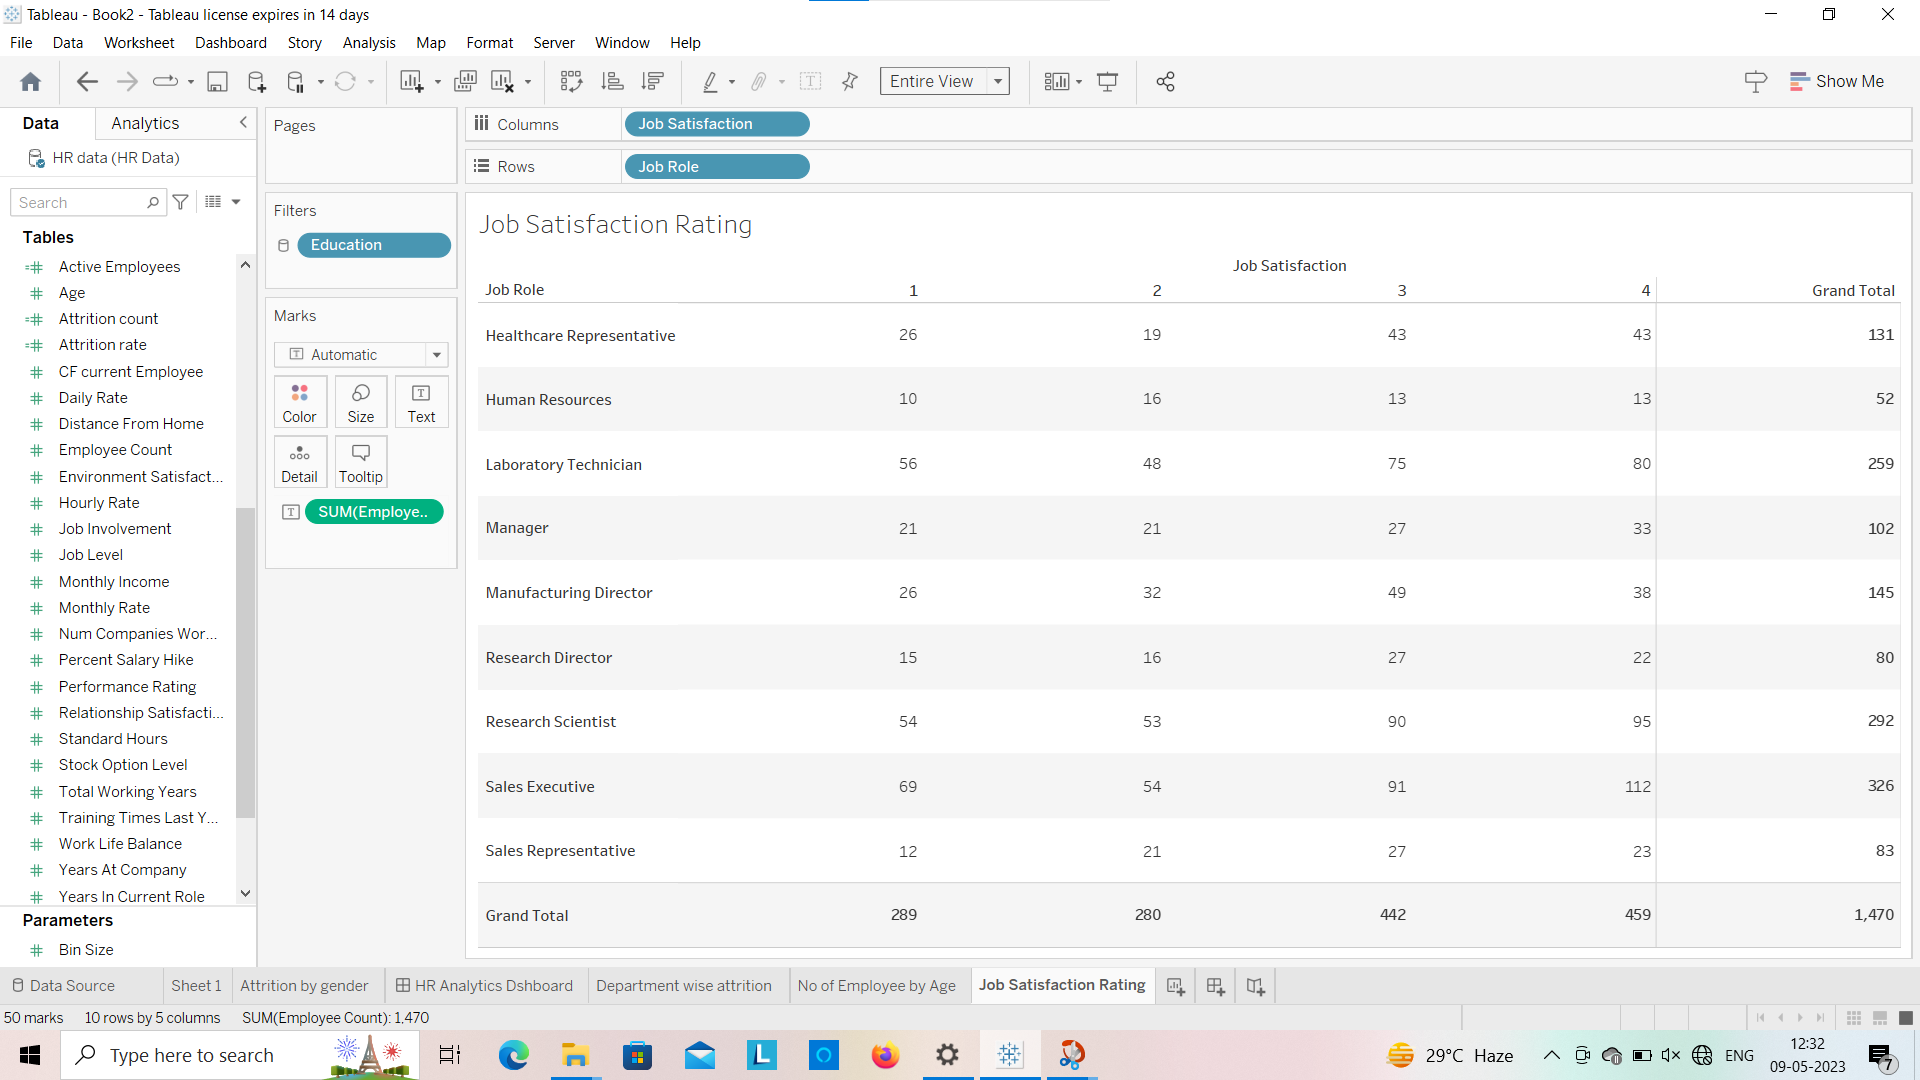Expand the new worksheet dropdown arrow
Screen dimensions: 1920x1080
(x=437, y=82)
